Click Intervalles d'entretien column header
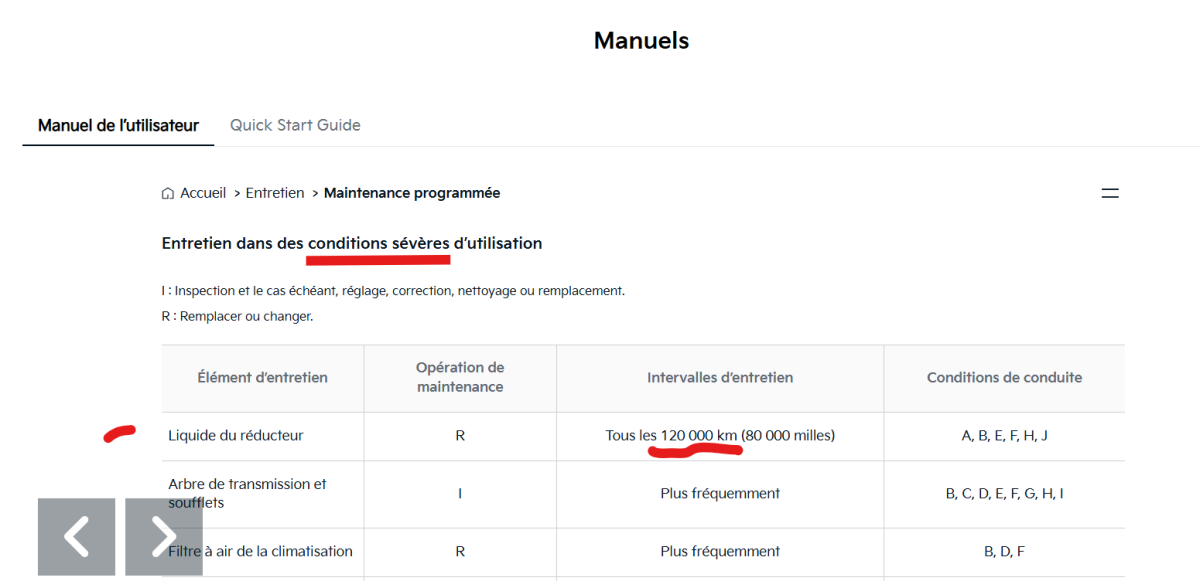 tap(720, 378)
